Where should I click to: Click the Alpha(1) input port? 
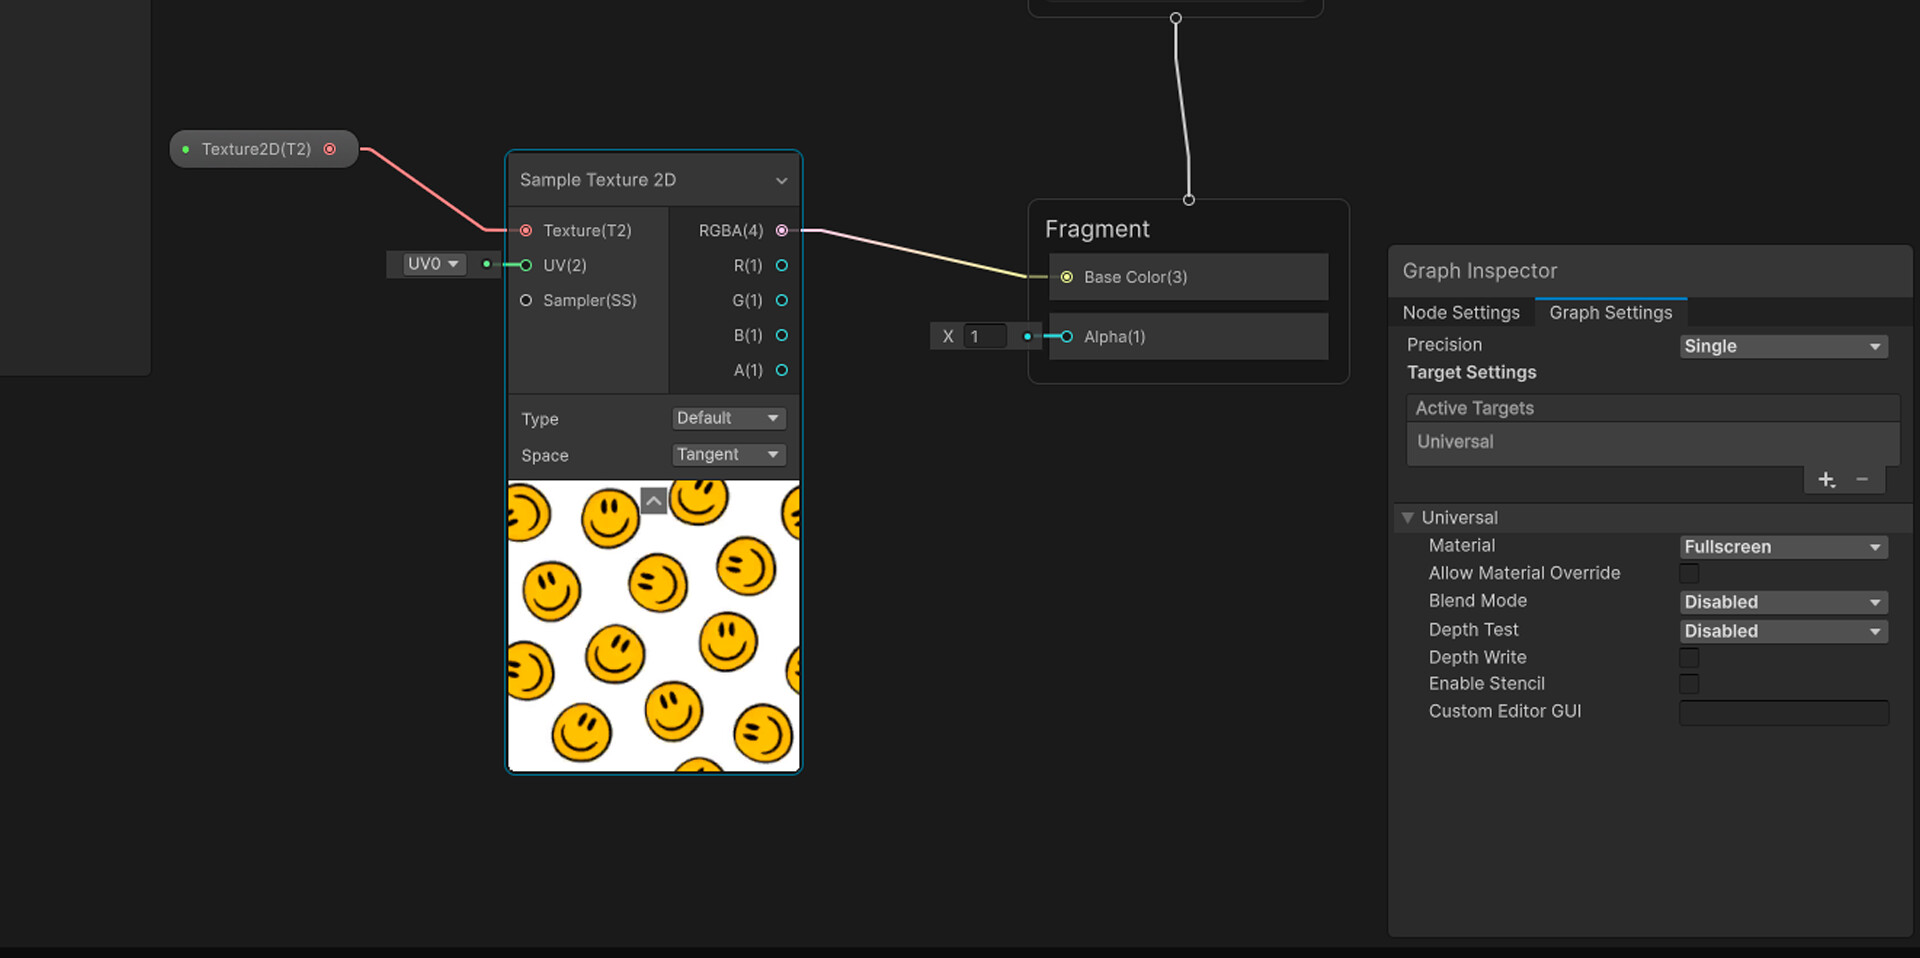(1066, 337)
